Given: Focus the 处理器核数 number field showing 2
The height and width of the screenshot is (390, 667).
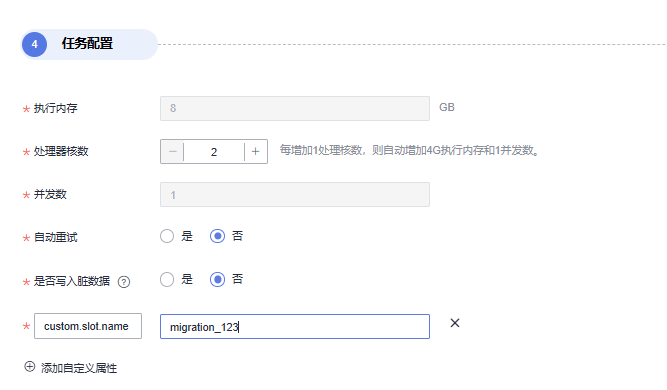Looking at the screenshot, I should click(x=214, y=151).
